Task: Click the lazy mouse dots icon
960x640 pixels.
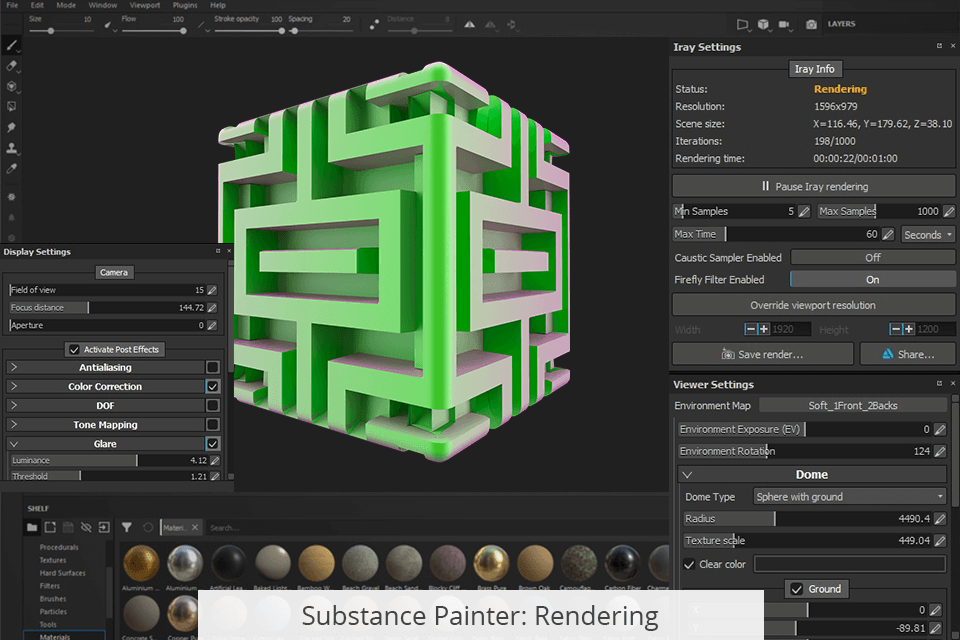Action: (x=374, y=24)
